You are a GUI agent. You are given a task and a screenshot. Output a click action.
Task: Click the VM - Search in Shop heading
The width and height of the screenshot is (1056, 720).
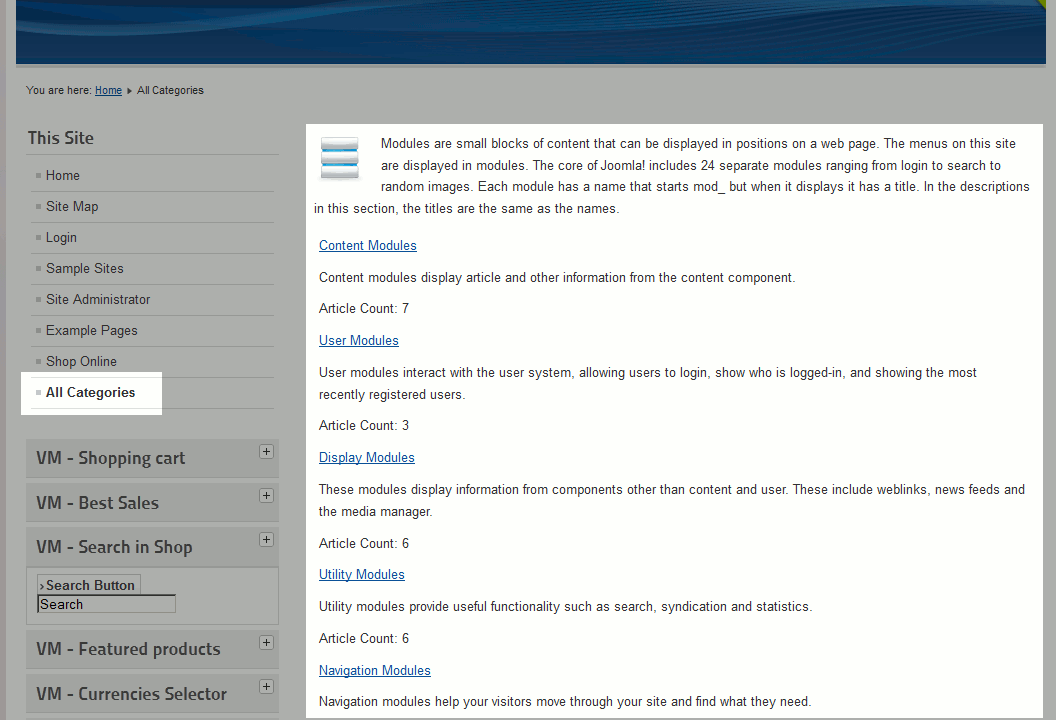114,547
